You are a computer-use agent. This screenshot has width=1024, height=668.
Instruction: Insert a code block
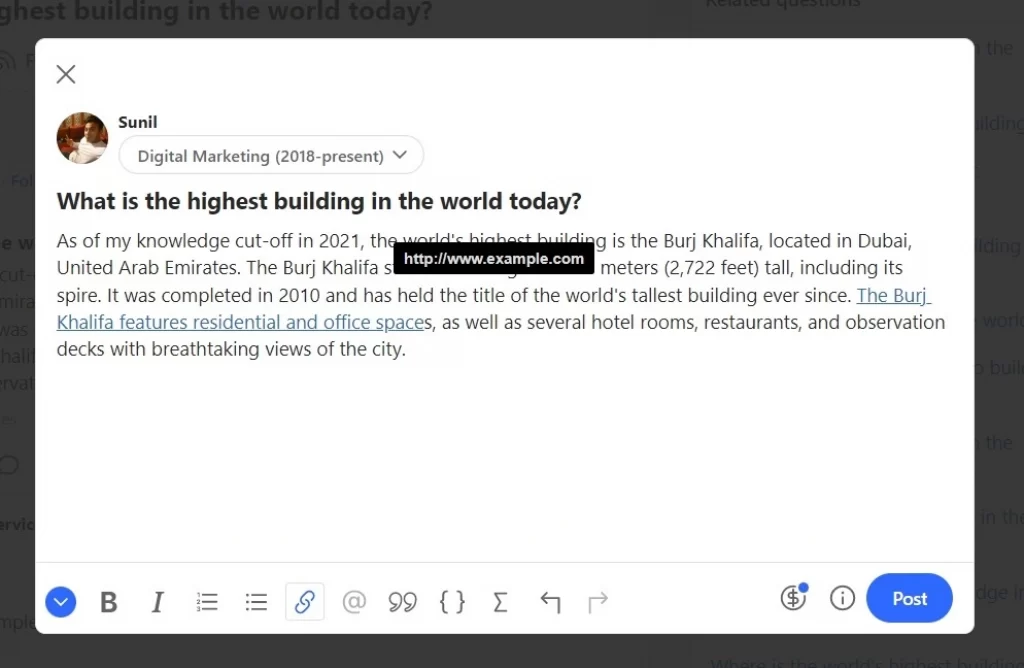click(452, 601)
